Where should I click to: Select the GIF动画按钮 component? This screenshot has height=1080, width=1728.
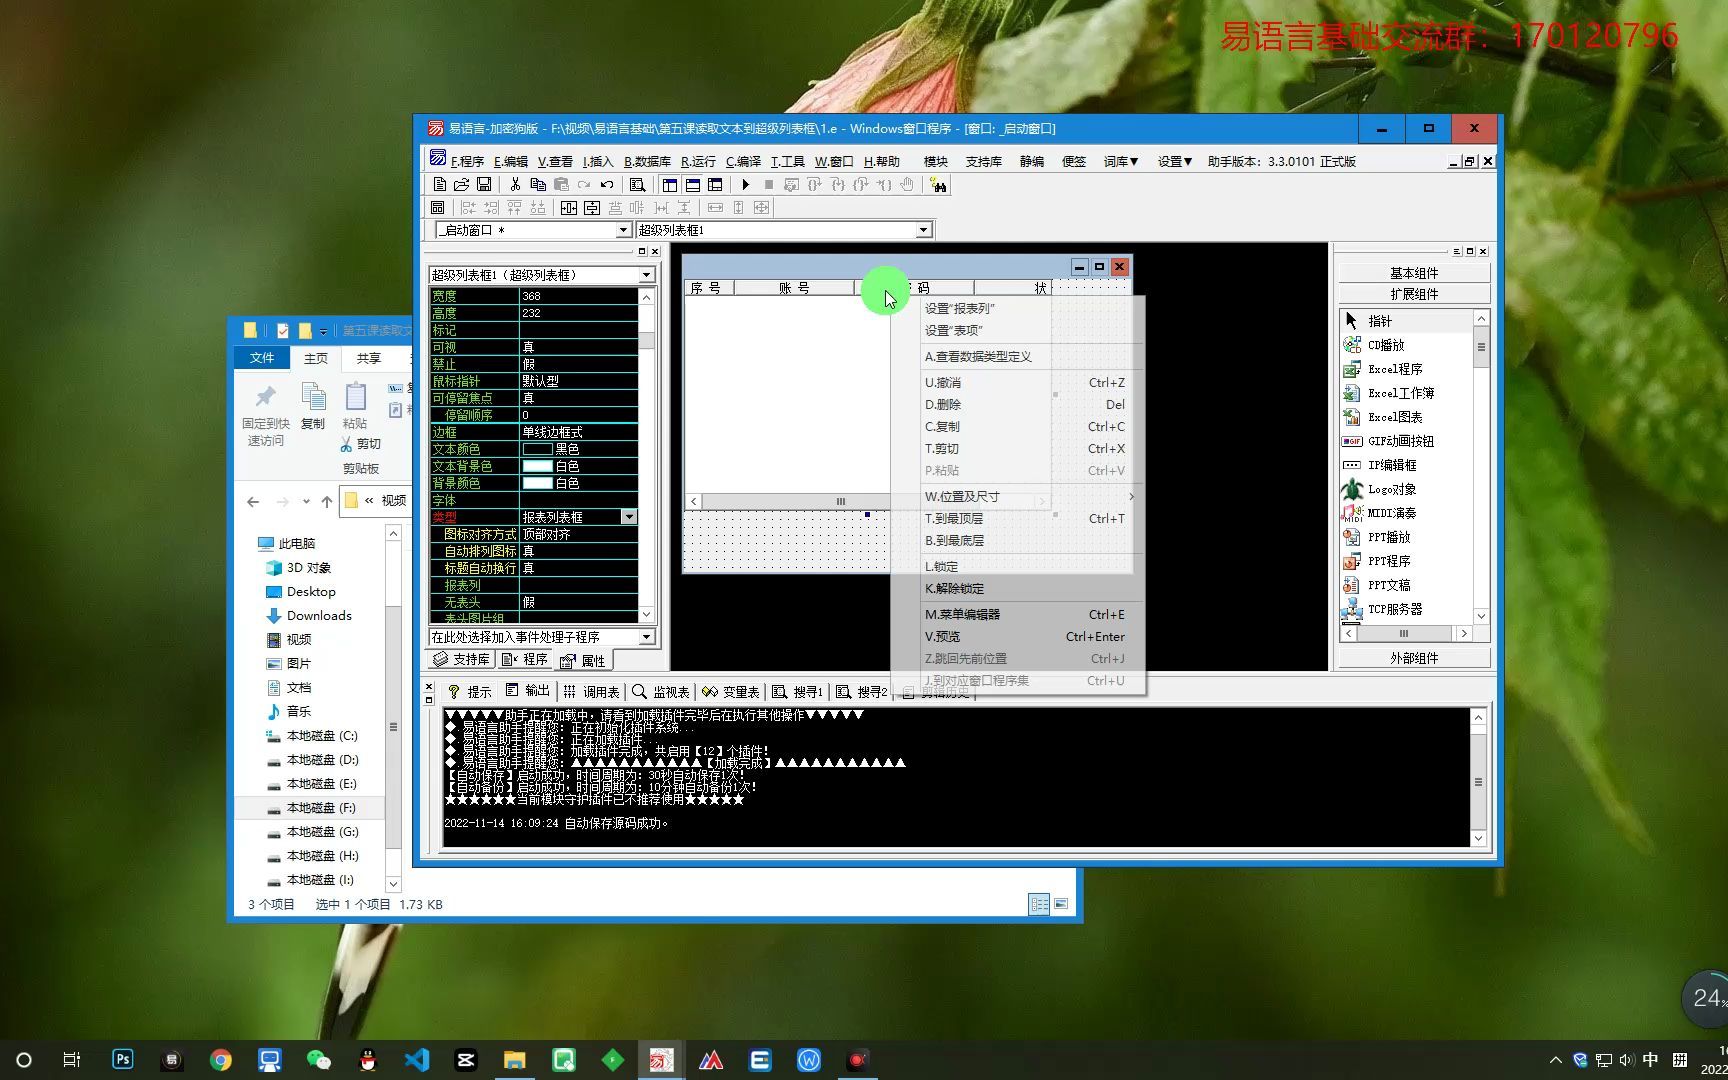1400,441
